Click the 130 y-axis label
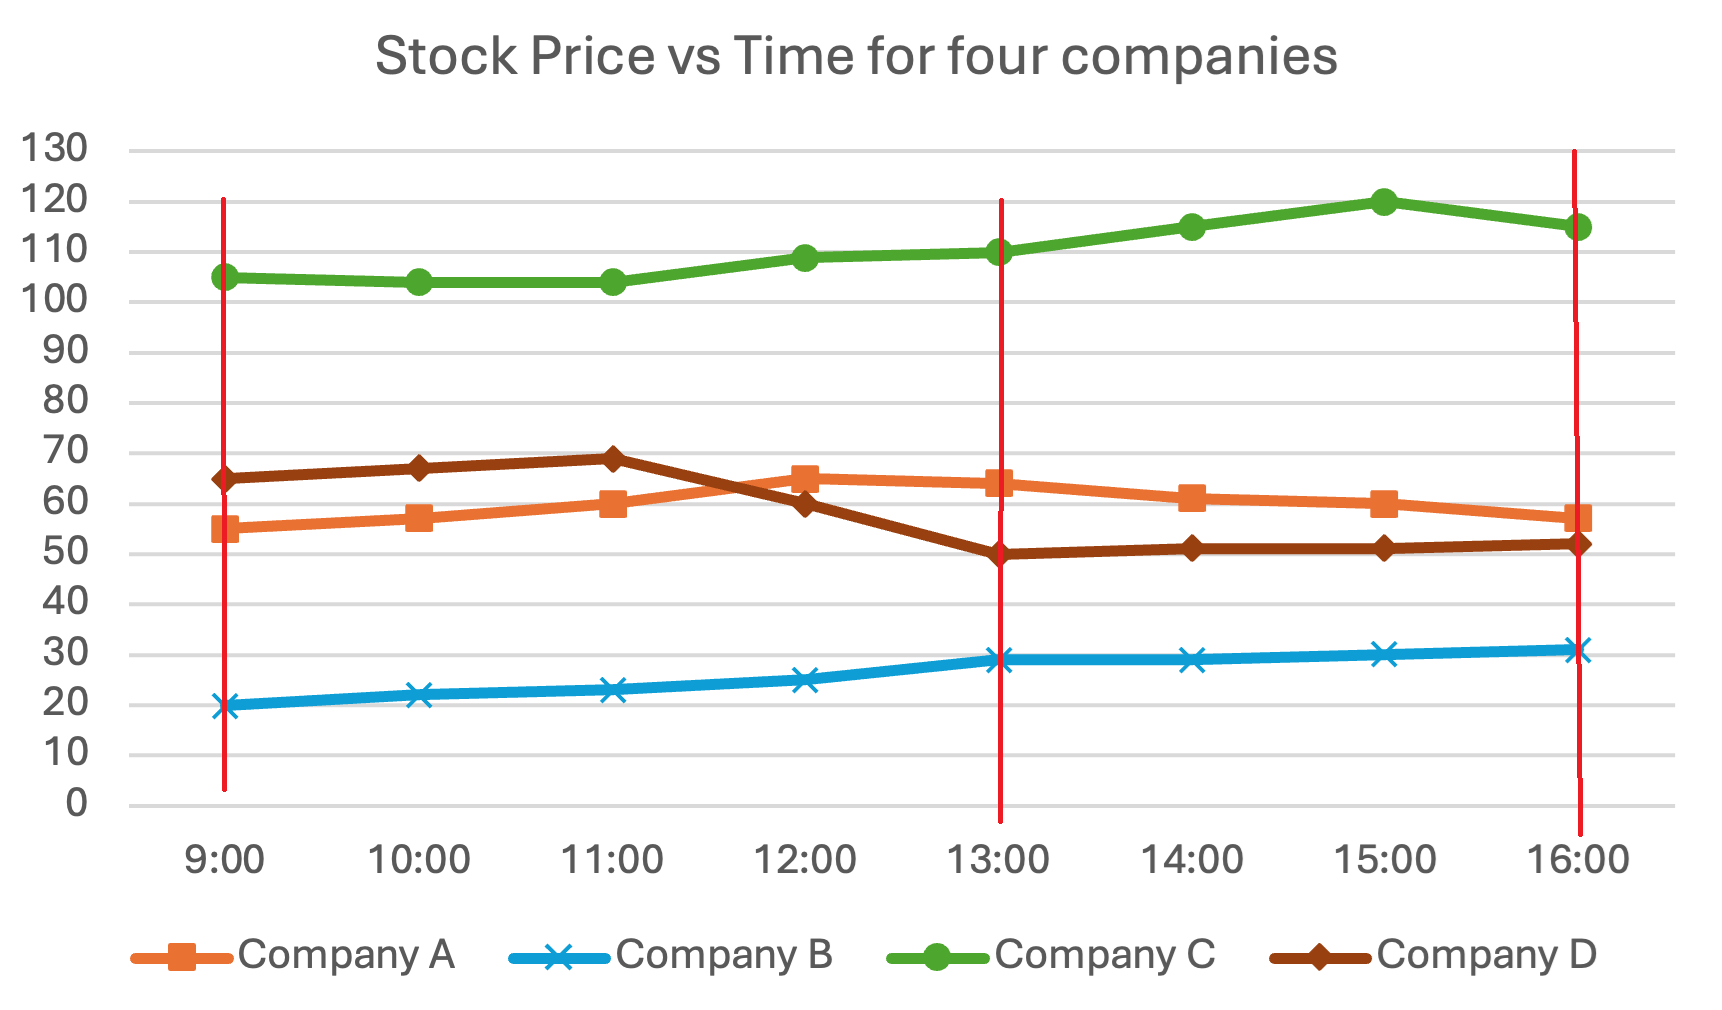This screenshot has height=1010, width=1722. (55, 149)
